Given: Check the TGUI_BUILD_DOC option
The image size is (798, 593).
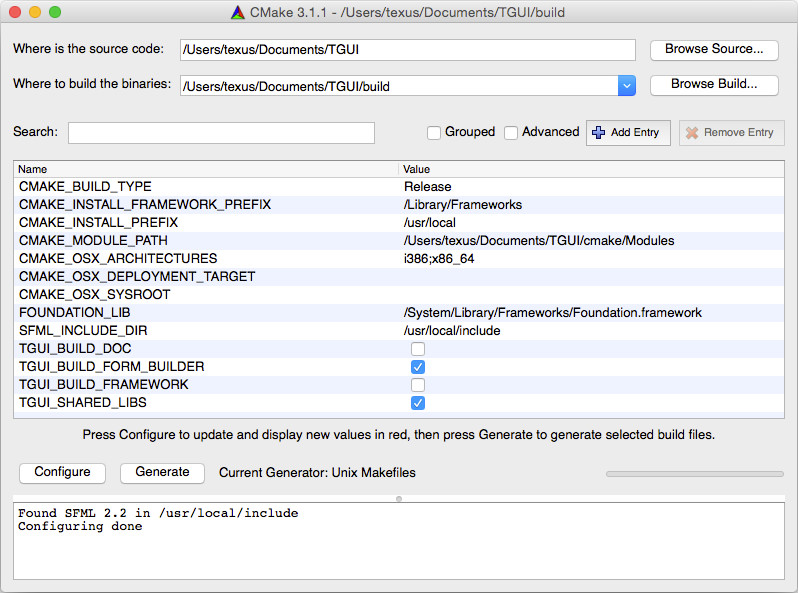Looking at the screenshot, I should (x=418, y=349).
